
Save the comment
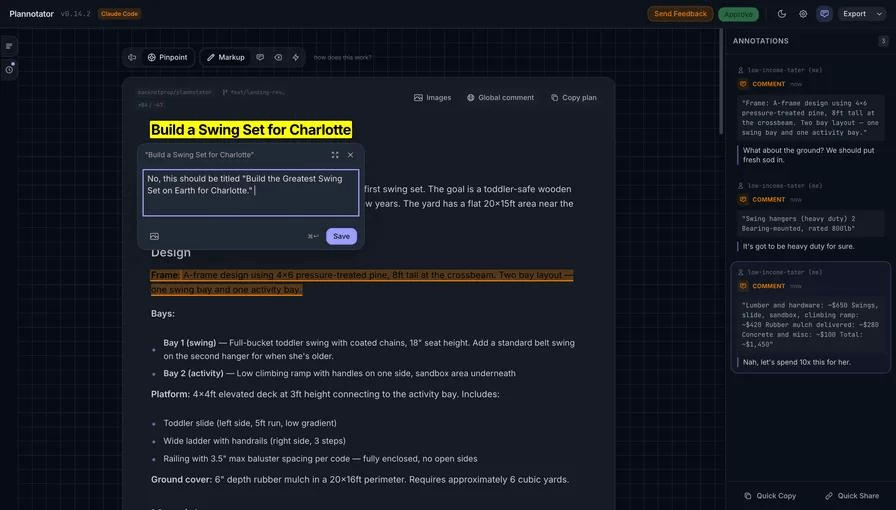click(x=341, y=236)
